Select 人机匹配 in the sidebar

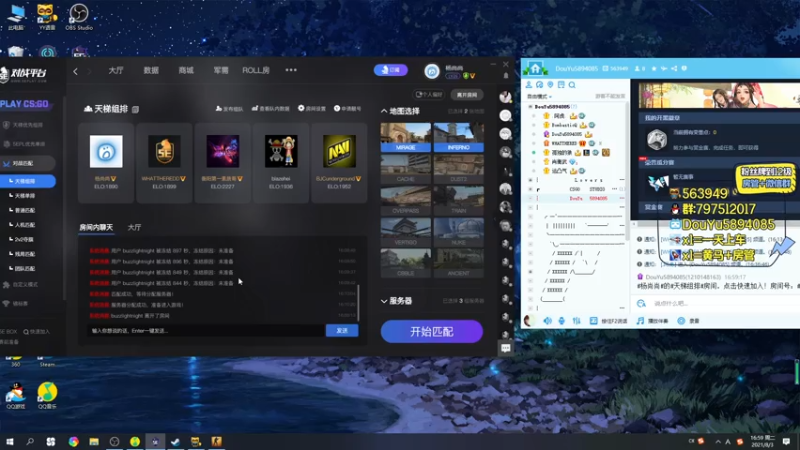click(24, 225)
